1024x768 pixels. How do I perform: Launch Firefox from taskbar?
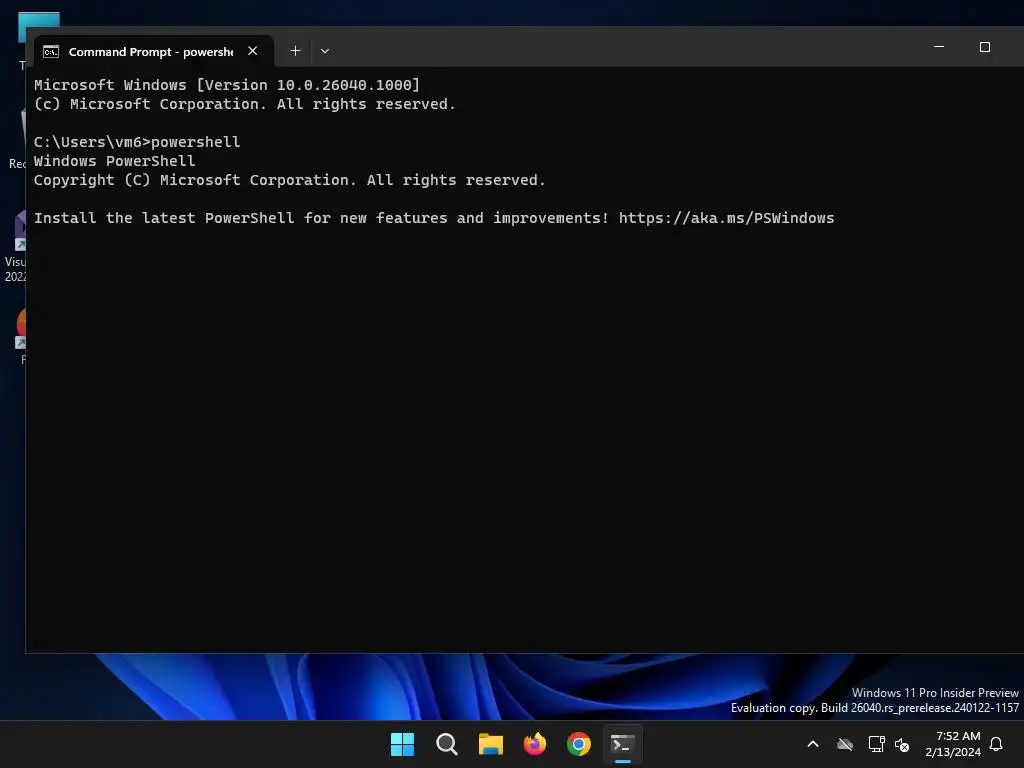click(535, 744)
